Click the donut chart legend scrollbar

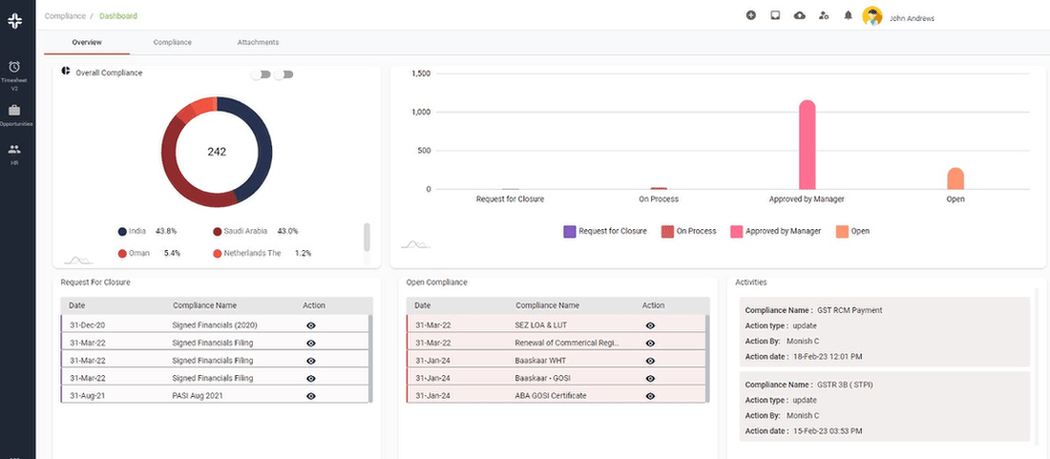coord(366,237)
